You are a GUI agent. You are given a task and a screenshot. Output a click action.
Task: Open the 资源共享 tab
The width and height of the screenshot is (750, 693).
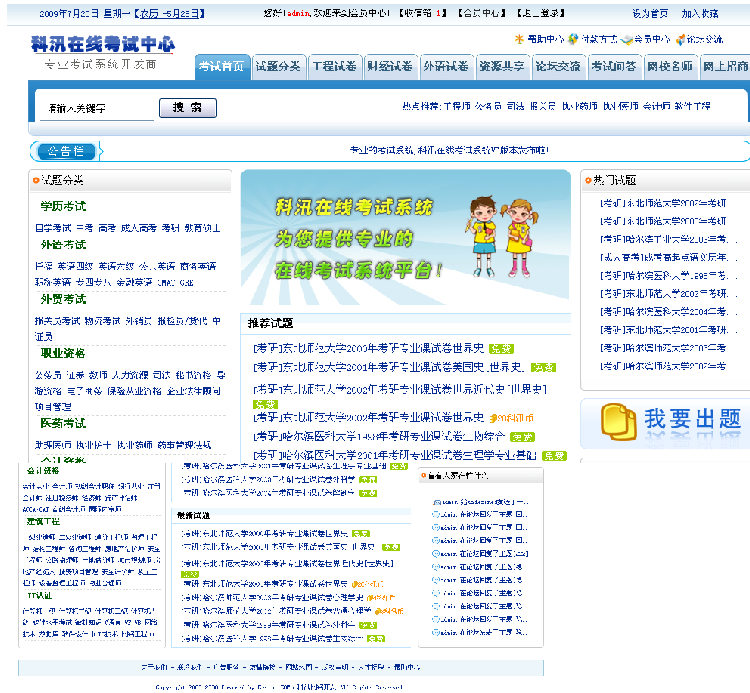pyautogui.click(x=502, y=67)
